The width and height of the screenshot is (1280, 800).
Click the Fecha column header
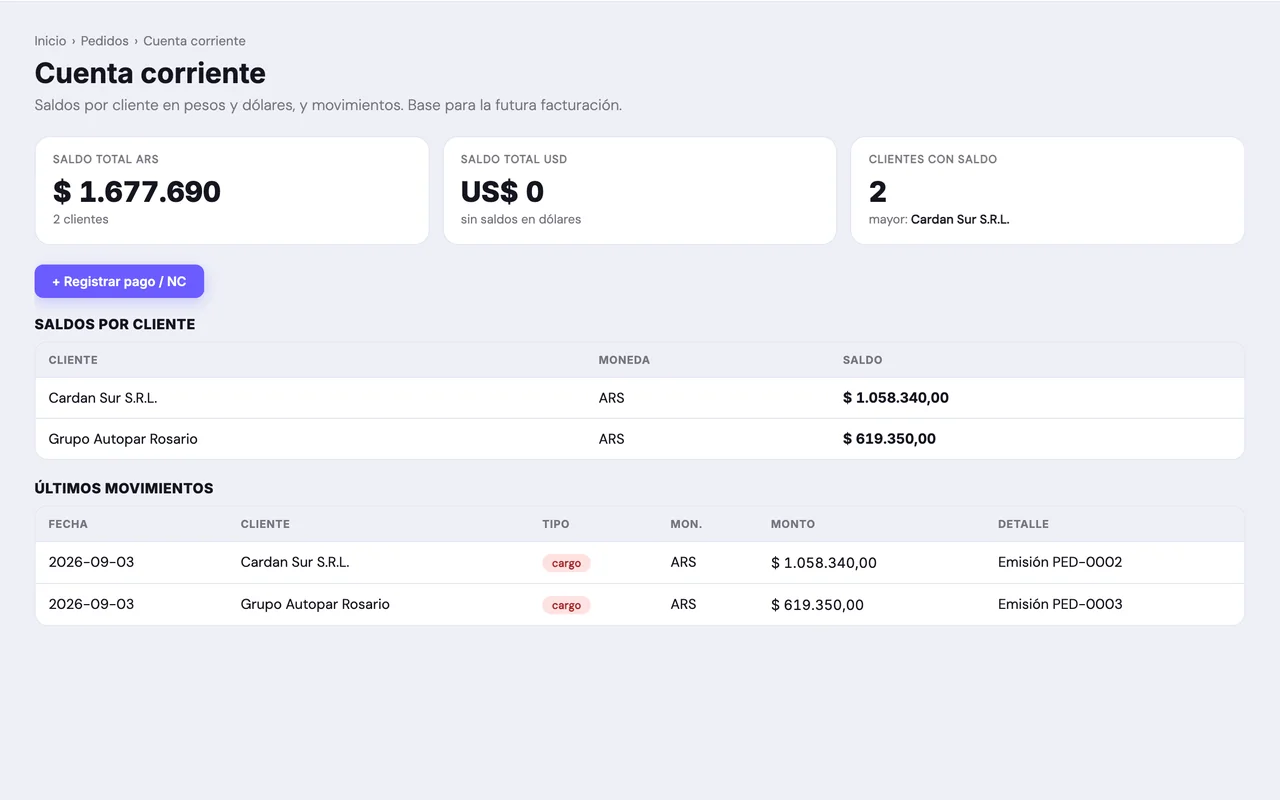tap(68, 524)
